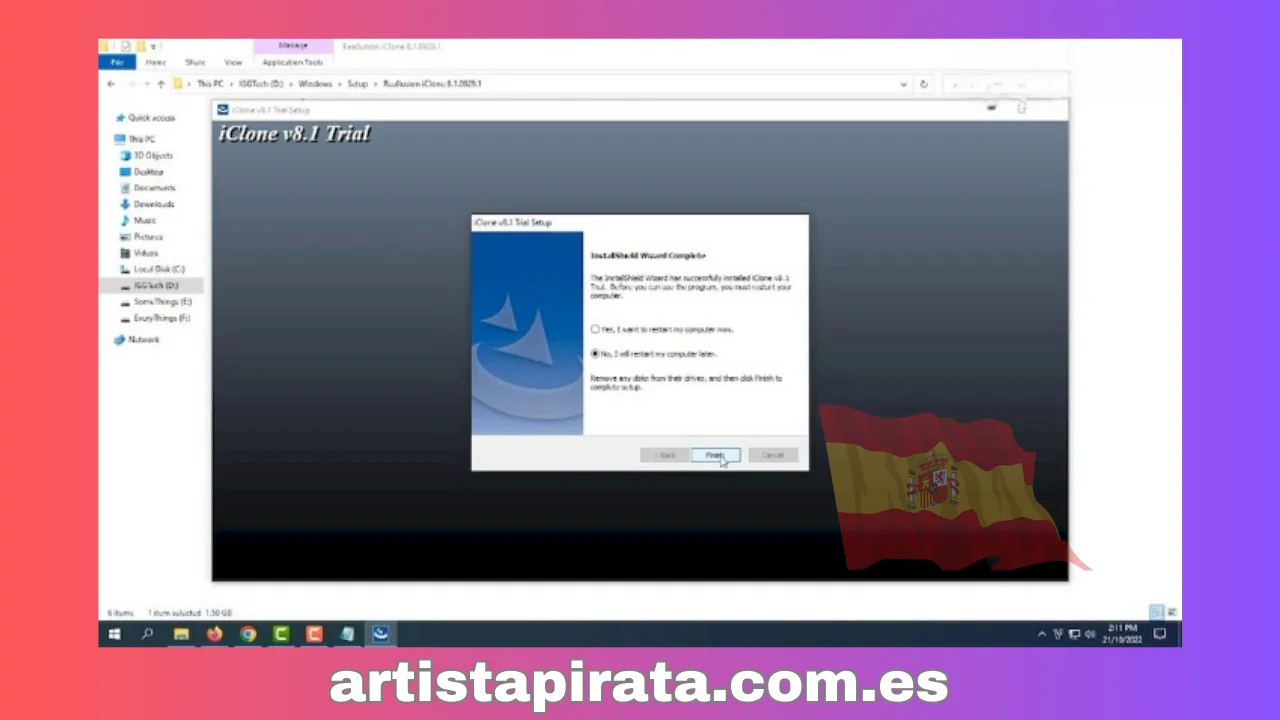
Task: Open Desktop in navigation pane
Action: coord(142,172)
